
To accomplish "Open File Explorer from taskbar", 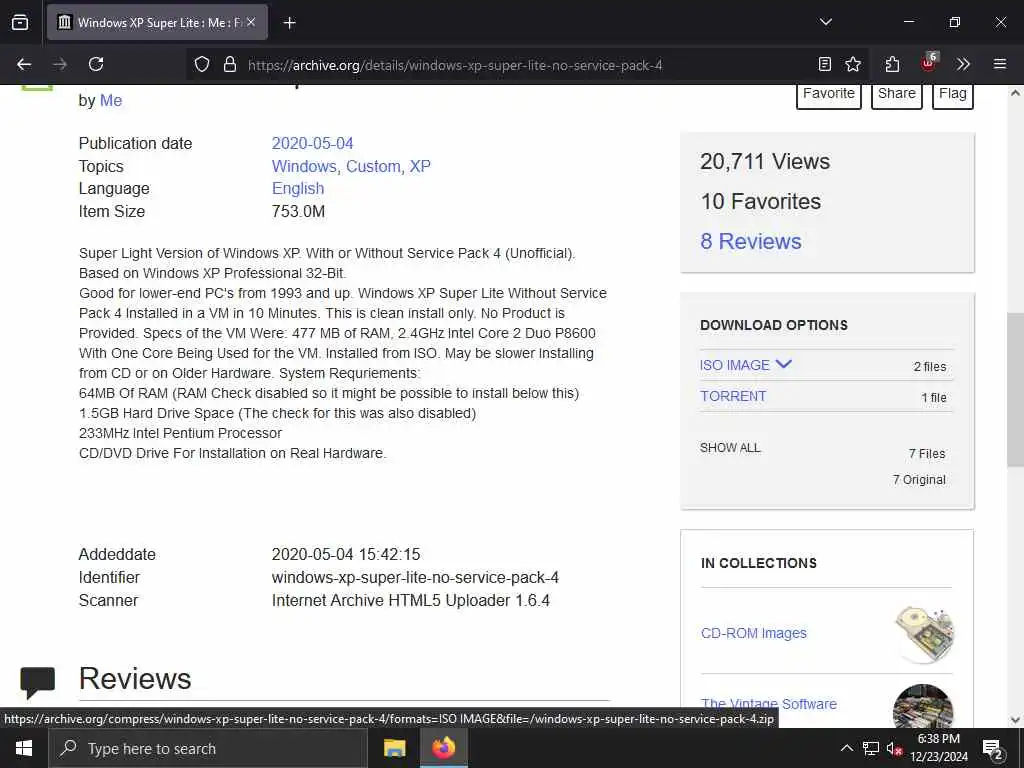I will coord(394,748).
